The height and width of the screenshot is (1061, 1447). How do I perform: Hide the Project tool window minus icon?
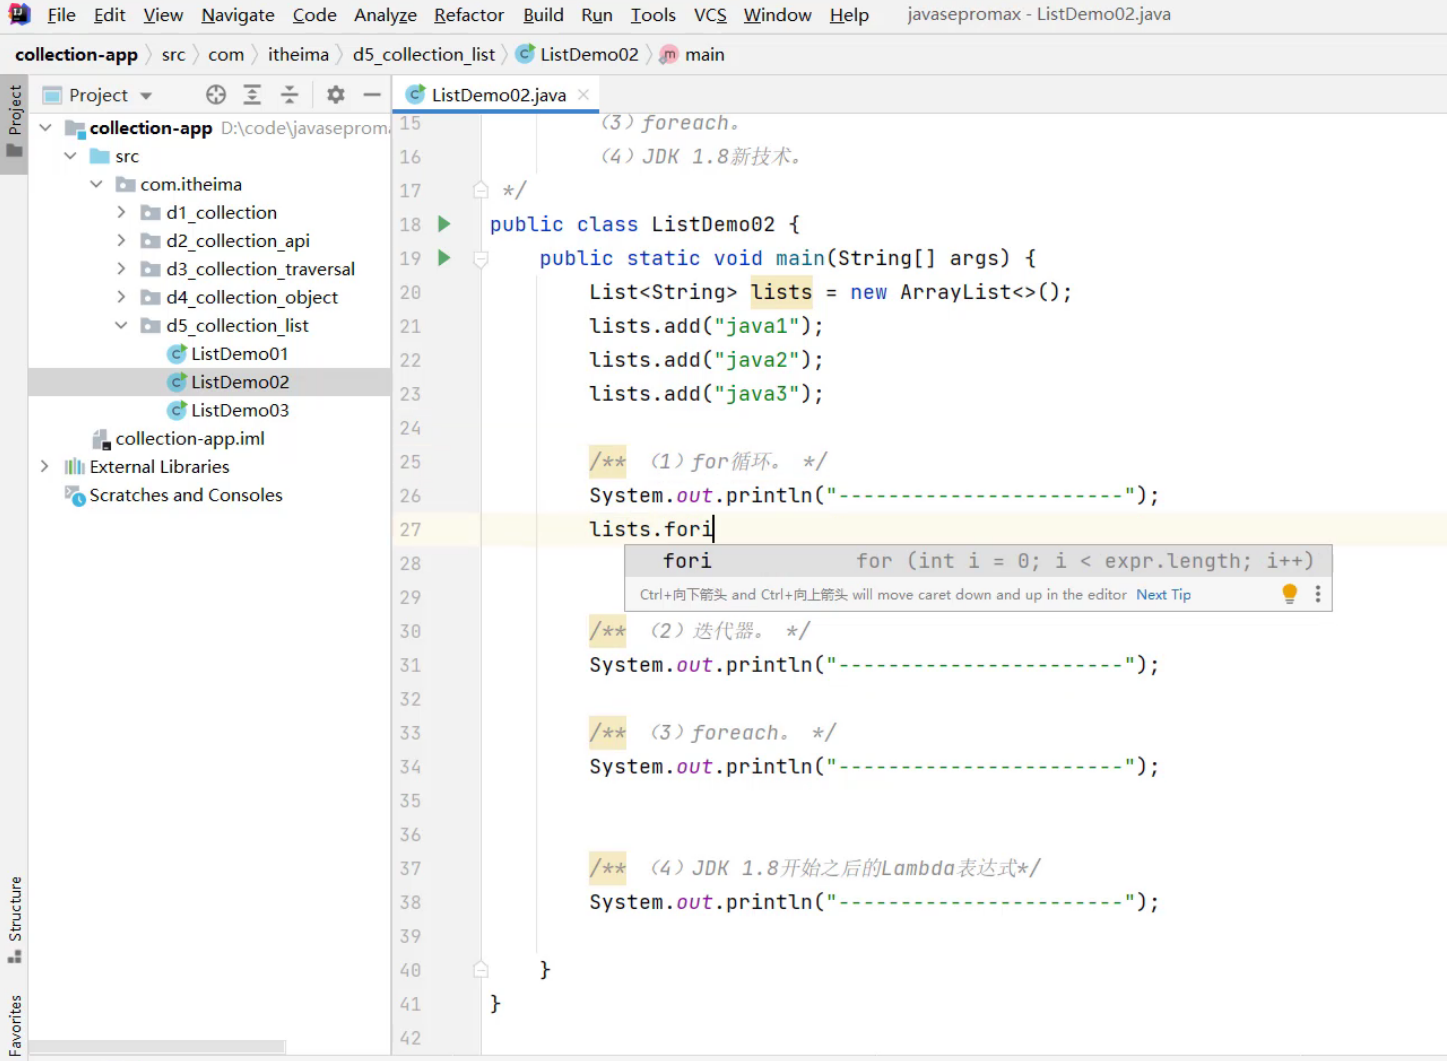click(x=372, y=95)
